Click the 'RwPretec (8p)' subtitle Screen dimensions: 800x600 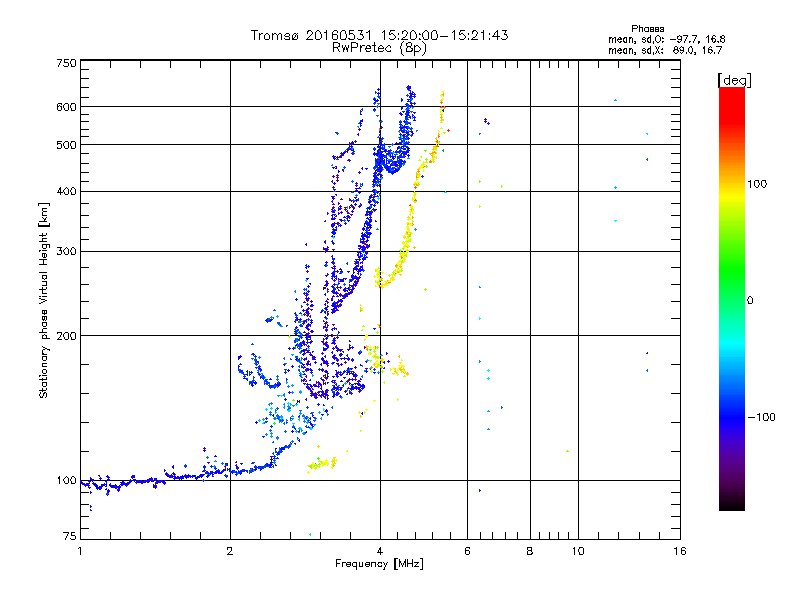click(x=379, y=48)
